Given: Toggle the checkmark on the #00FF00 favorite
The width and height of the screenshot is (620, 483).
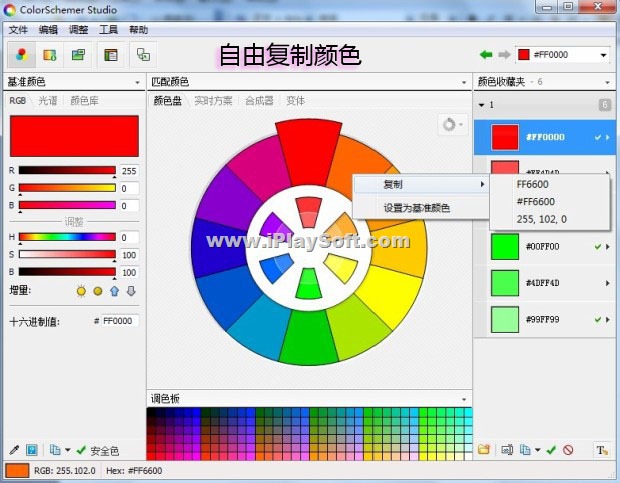Looking at the screenshot, I should (x=597, y=247).
